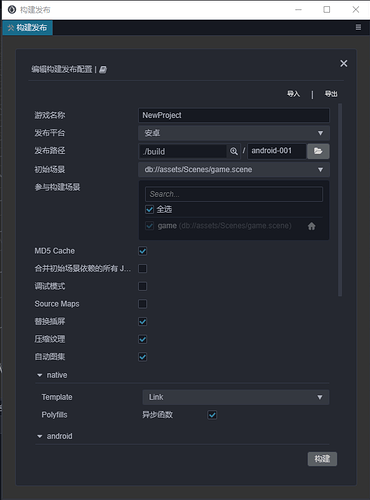
Task: Click the 游戏名称 label
Action: (x=50, y=115)
